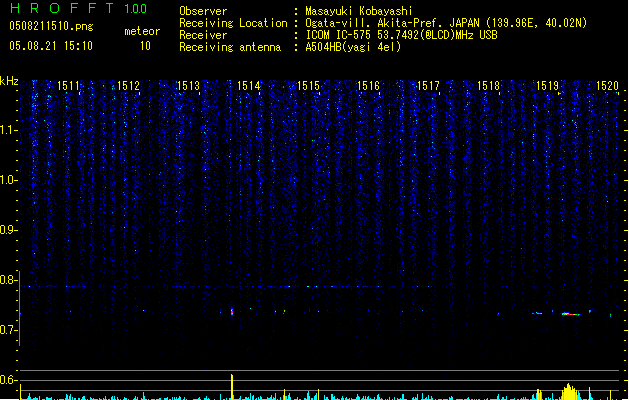Click the 1520 time marker
Screen dimensions: 629x400
pyautogui.click(x=607, y=86)
